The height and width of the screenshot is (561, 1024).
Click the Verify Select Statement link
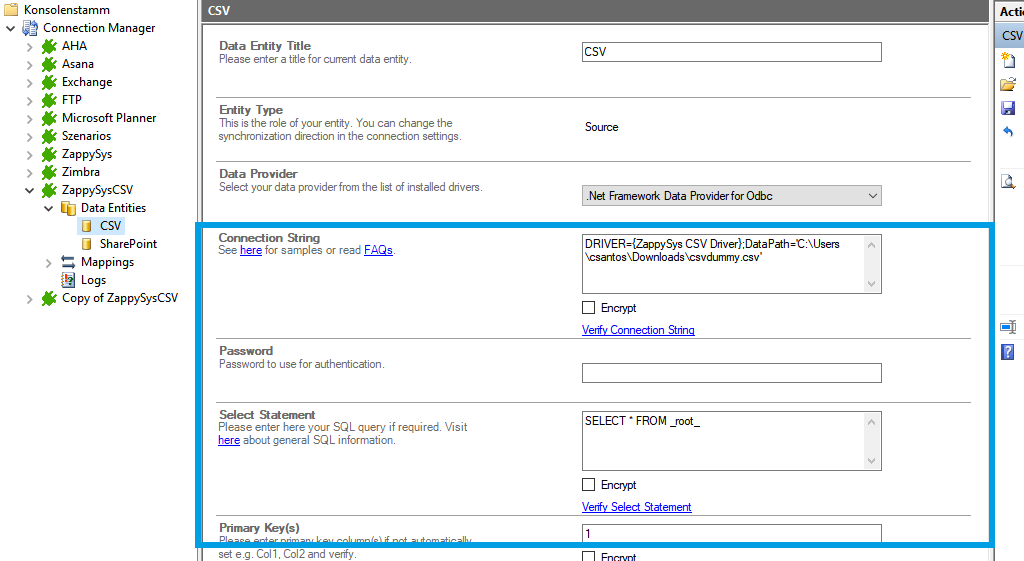[x=636, y=507]
